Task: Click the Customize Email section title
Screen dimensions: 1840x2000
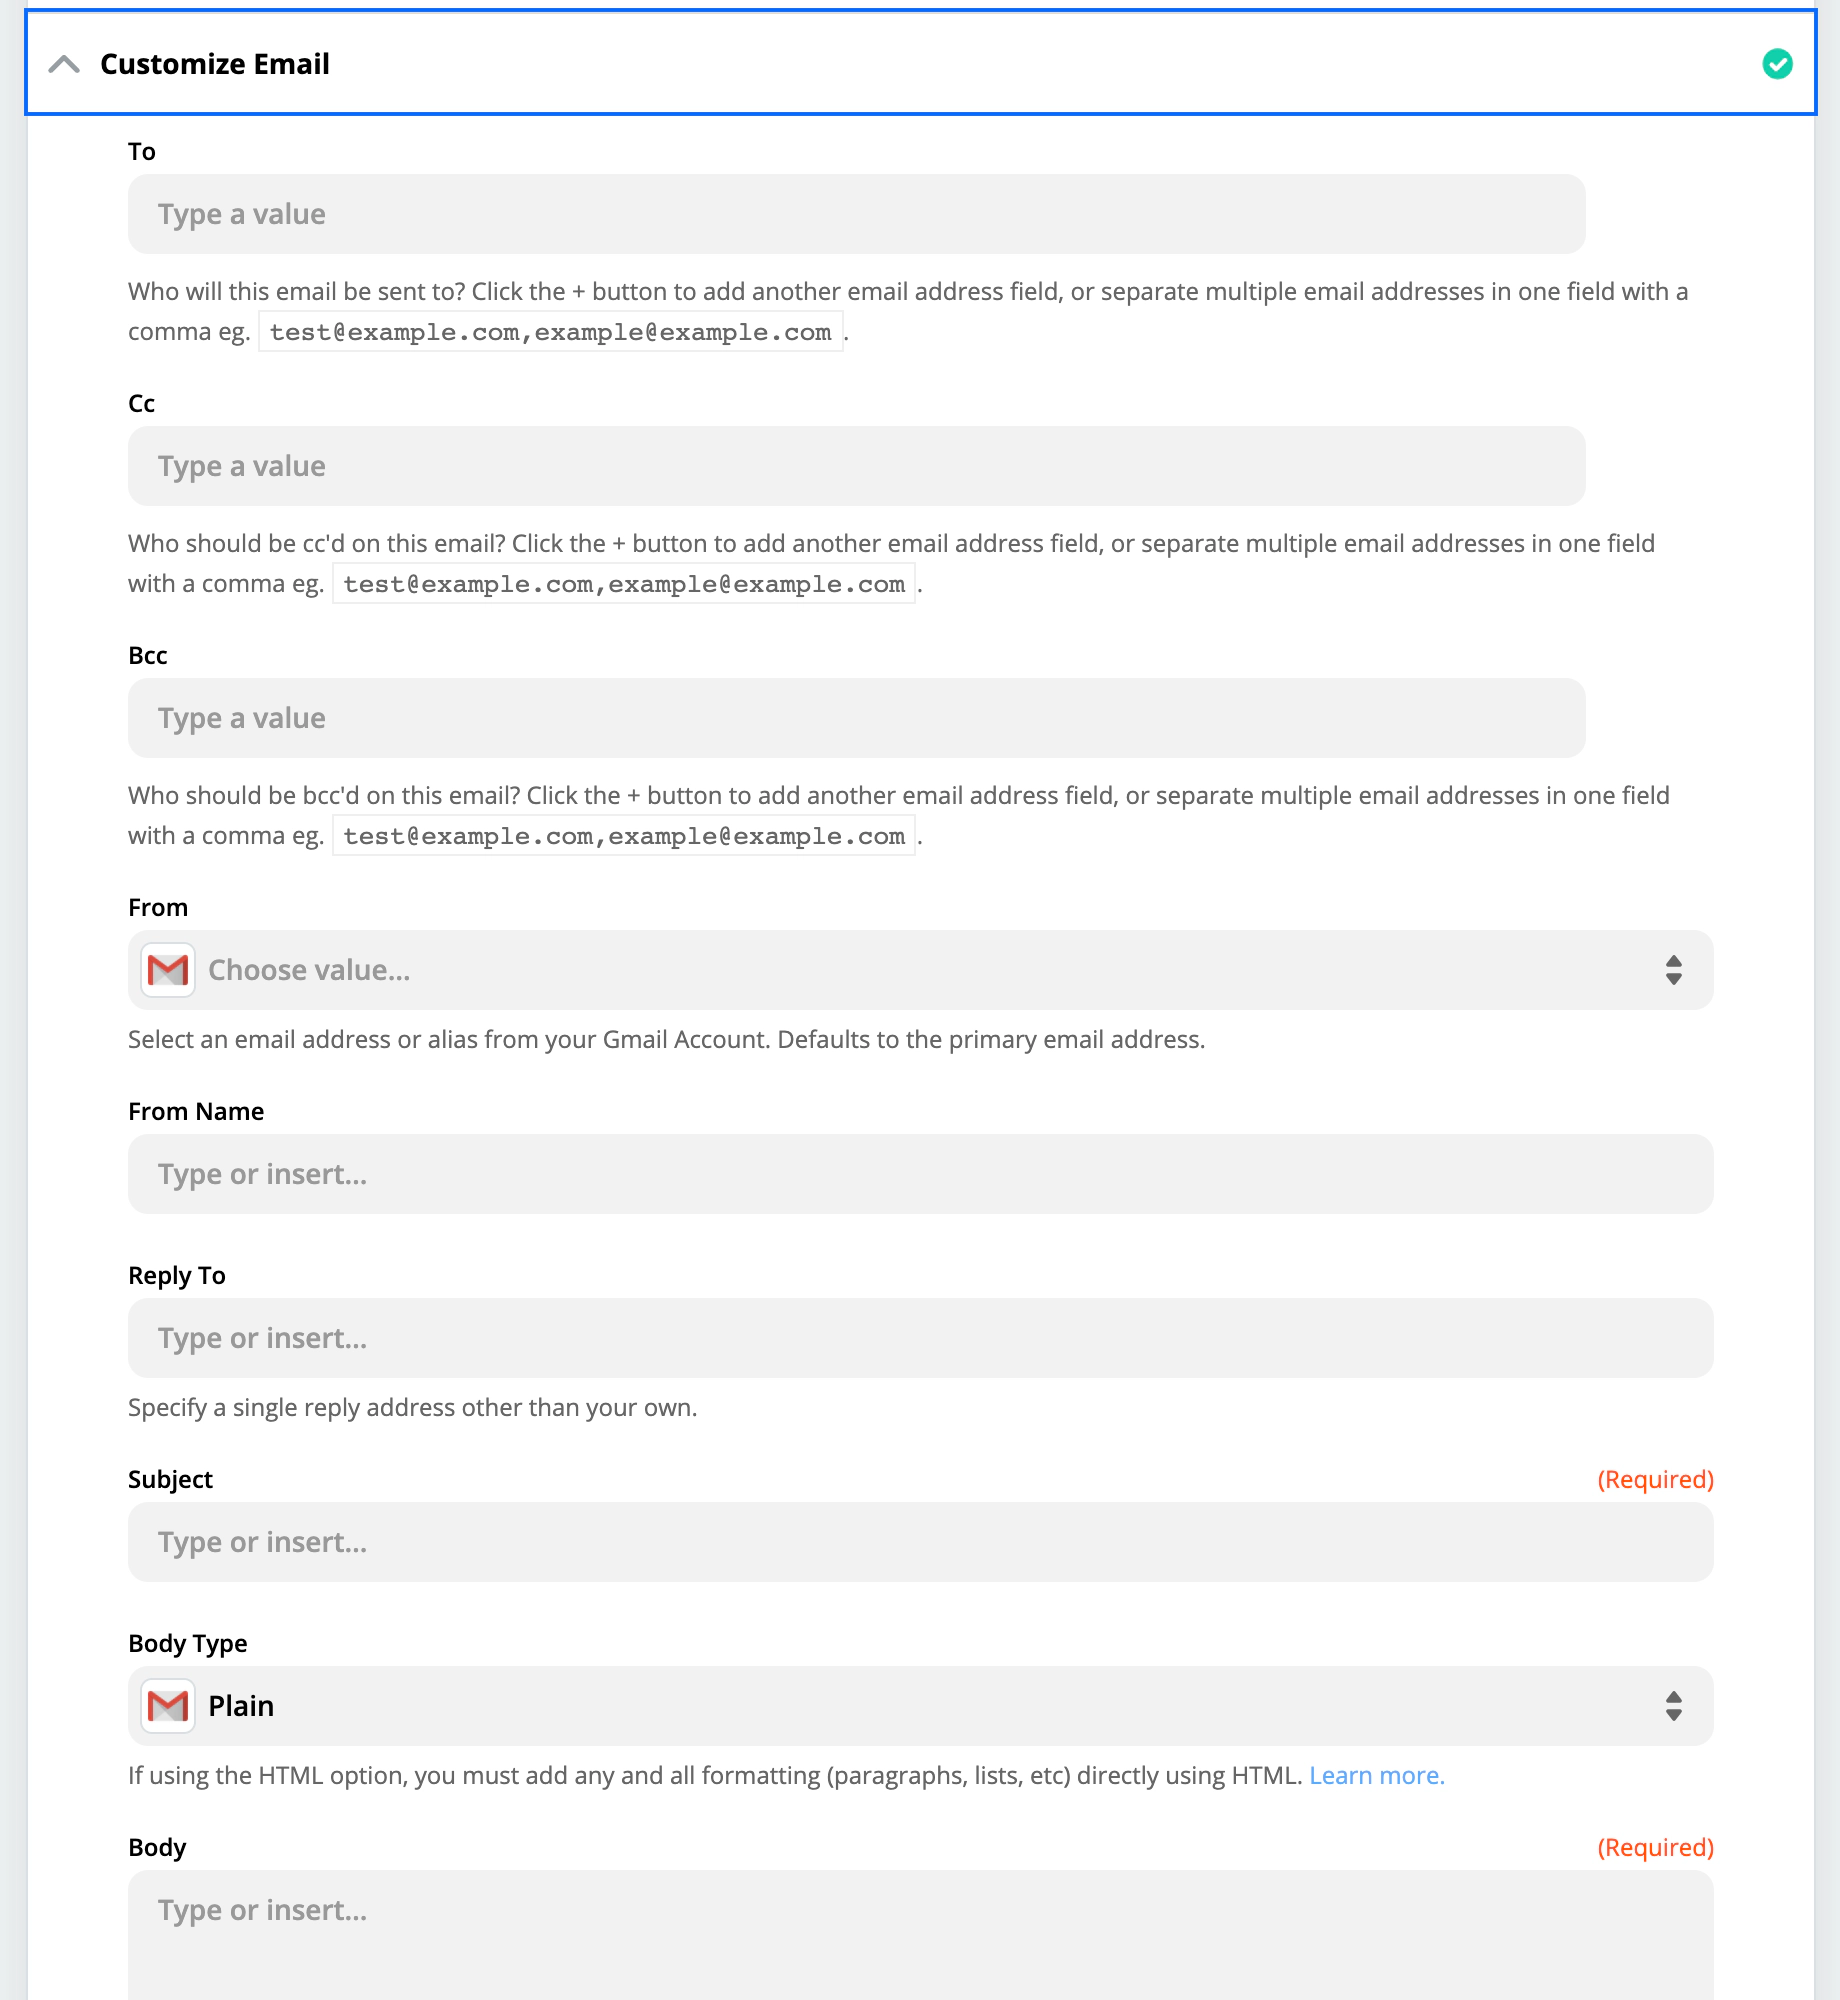Action: point(215,65)
